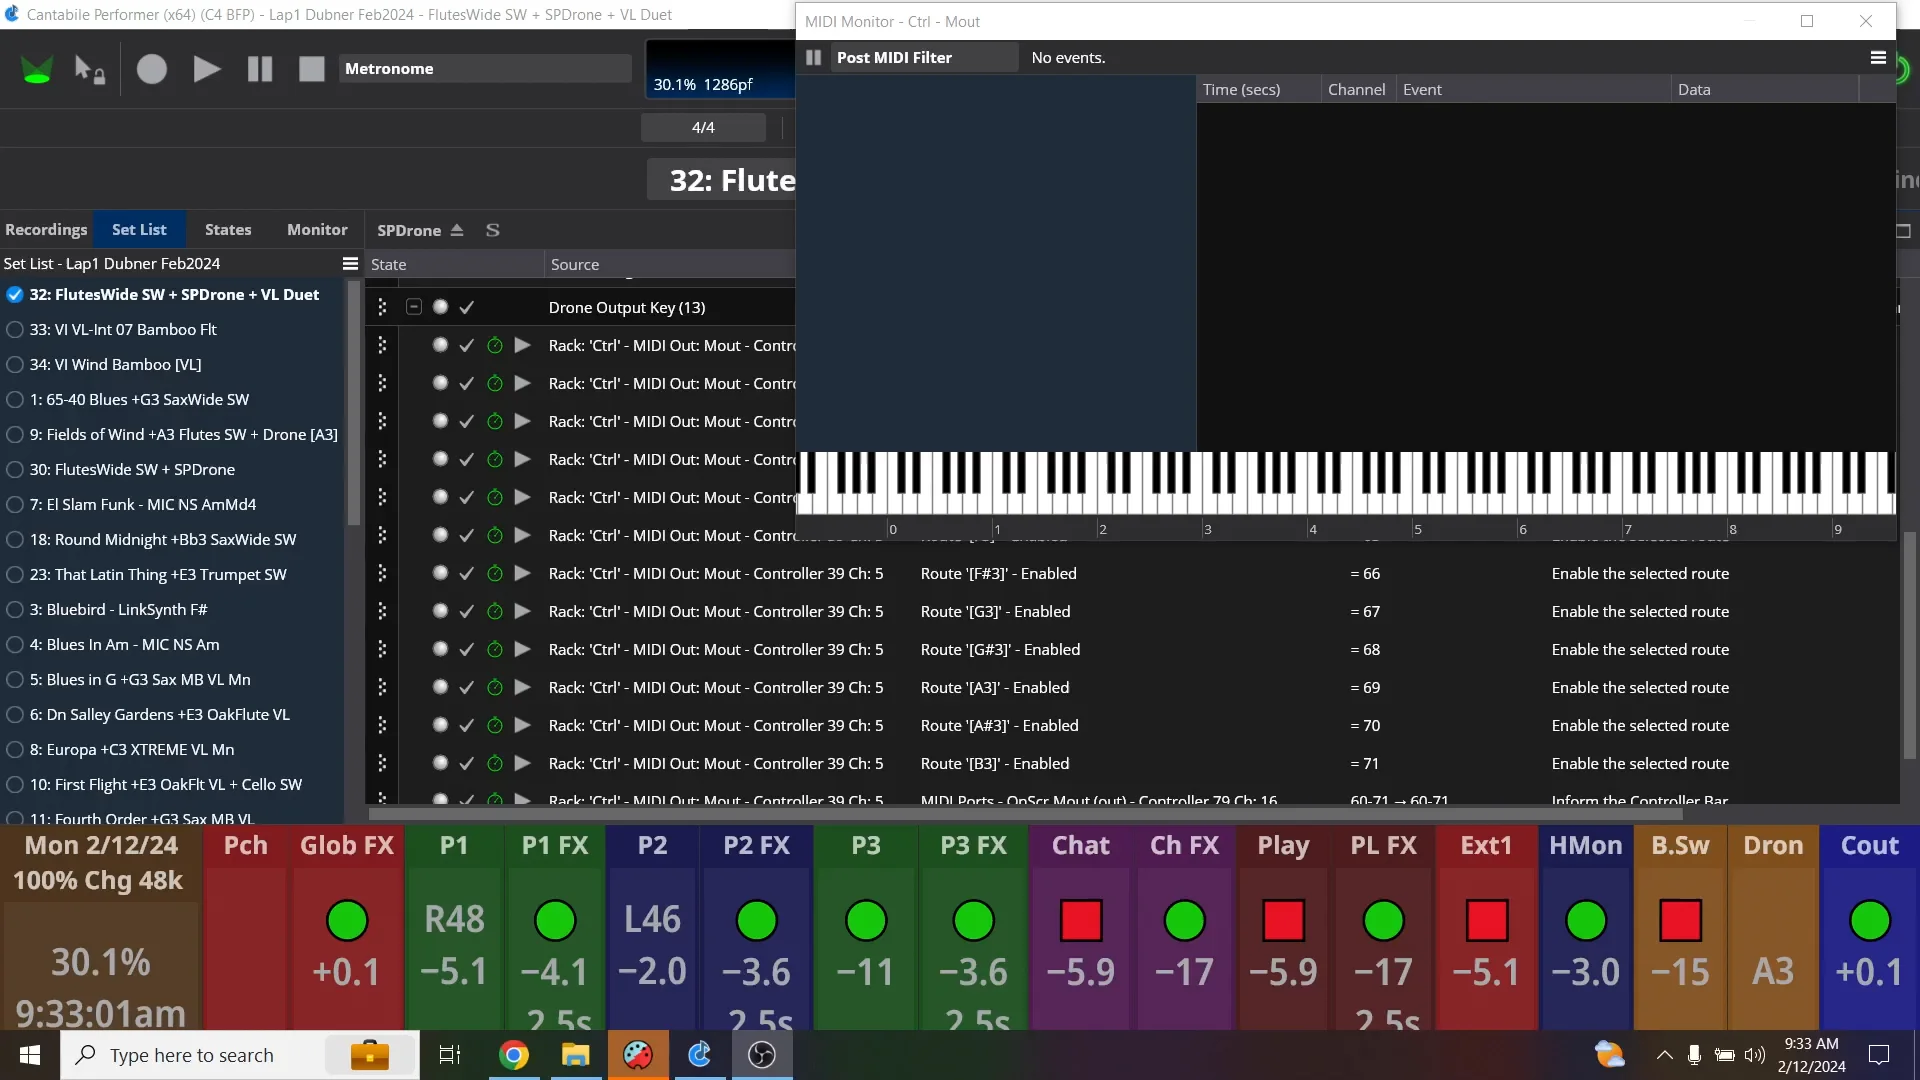Click the Event column header in MIDI Monitor
The height and width of the screenshot is (1080, 1920).
1532,89
